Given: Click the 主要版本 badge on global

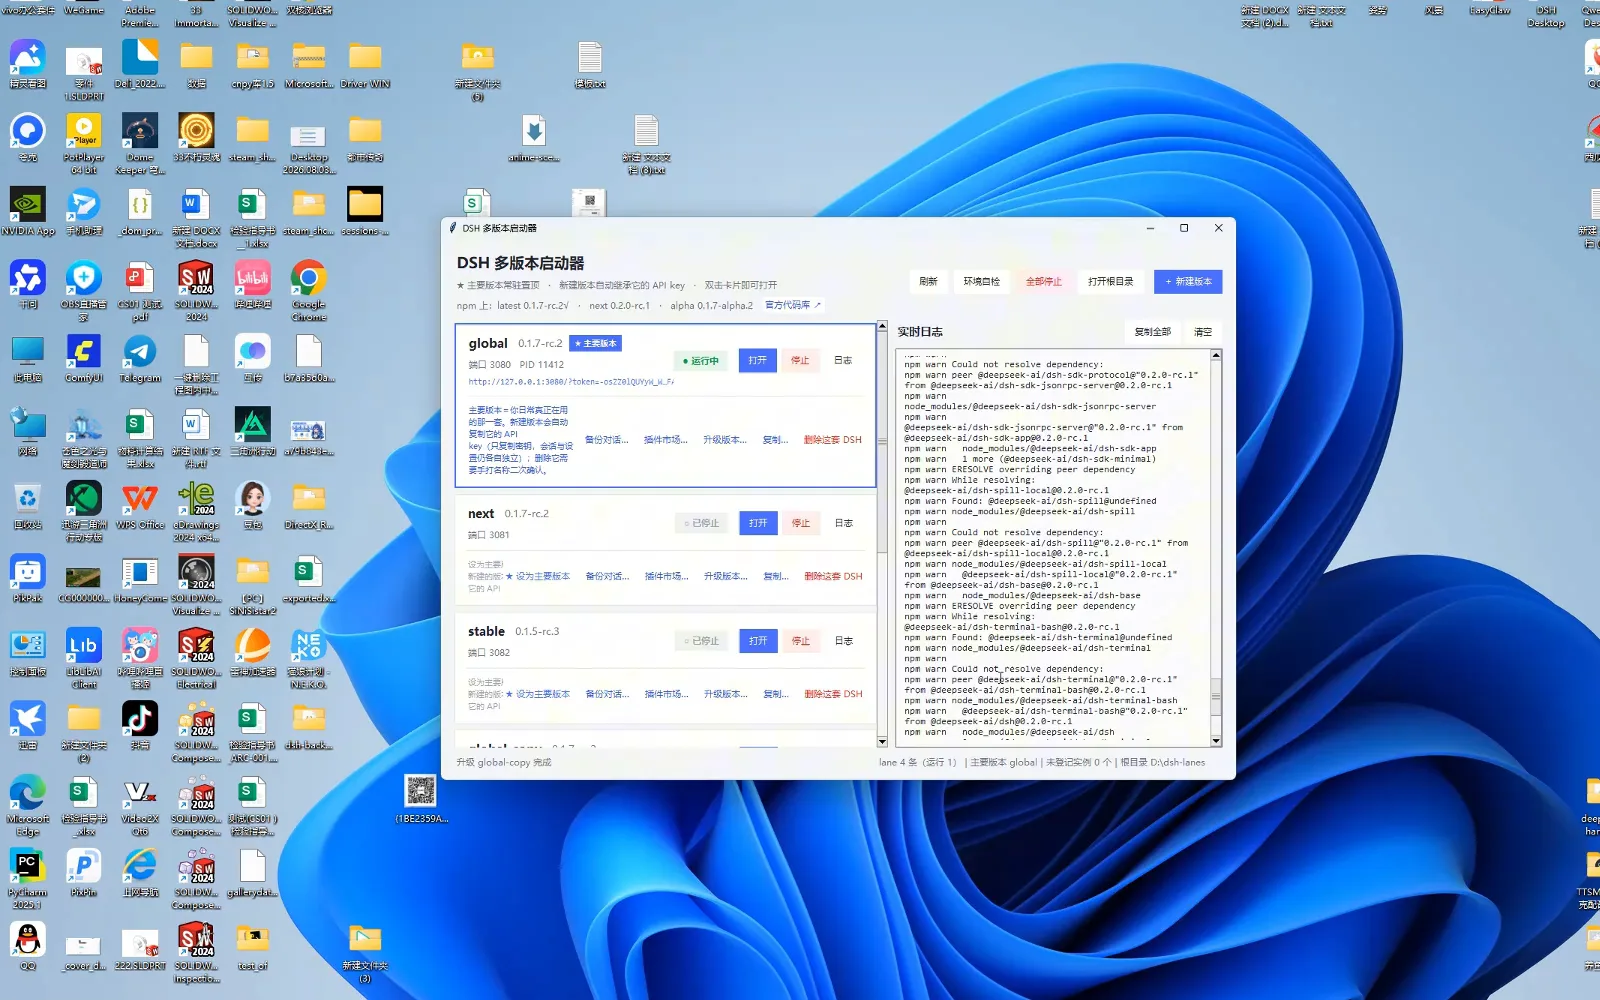Looking at the screenshot, I should tap(596, 344).
